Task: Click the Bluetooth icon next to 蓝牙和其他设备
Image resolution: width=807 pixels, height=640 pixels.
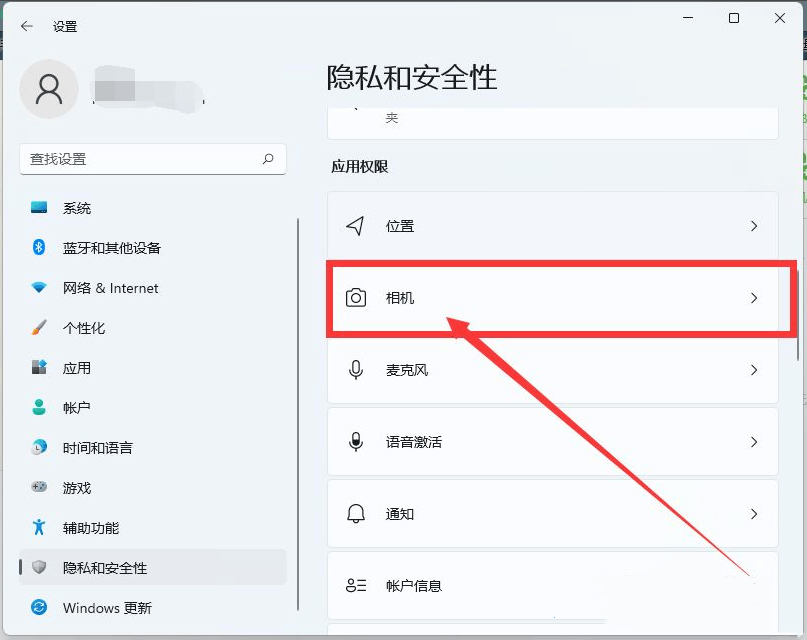Action: point(38,248)
